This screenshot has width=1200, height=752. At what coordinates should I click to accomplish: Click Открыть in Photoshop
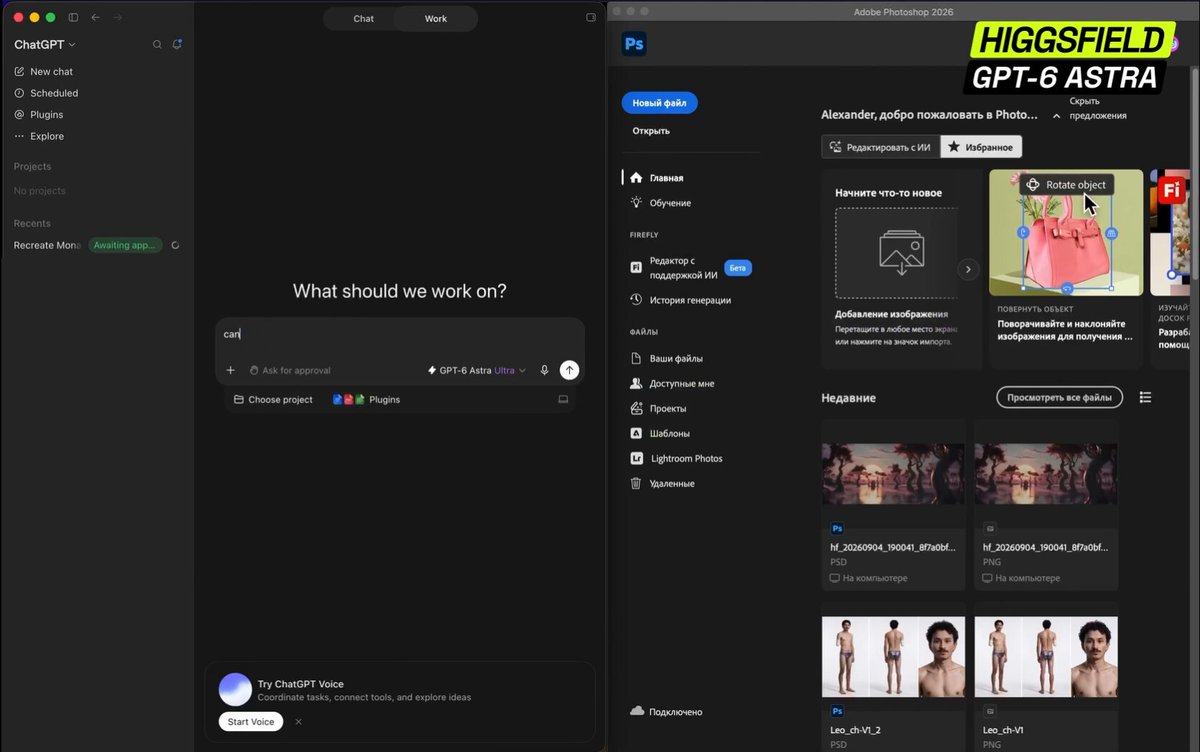(651, 131)
